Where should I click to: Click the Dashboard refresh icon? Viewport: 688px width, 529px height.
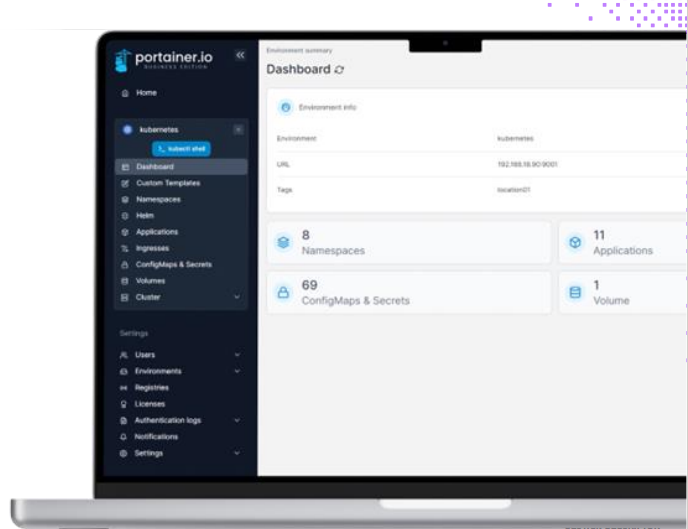tap(340, 70)
